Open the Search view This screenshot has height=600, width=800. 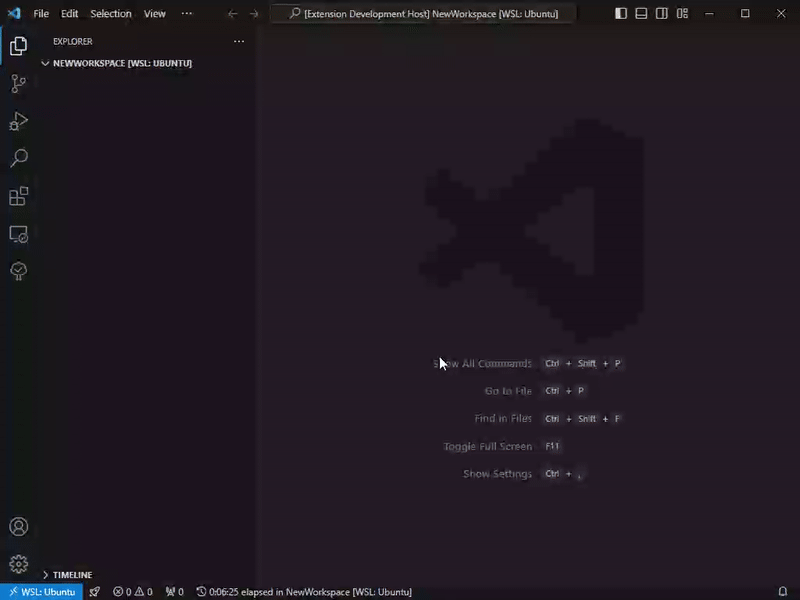tap(18, 158)
